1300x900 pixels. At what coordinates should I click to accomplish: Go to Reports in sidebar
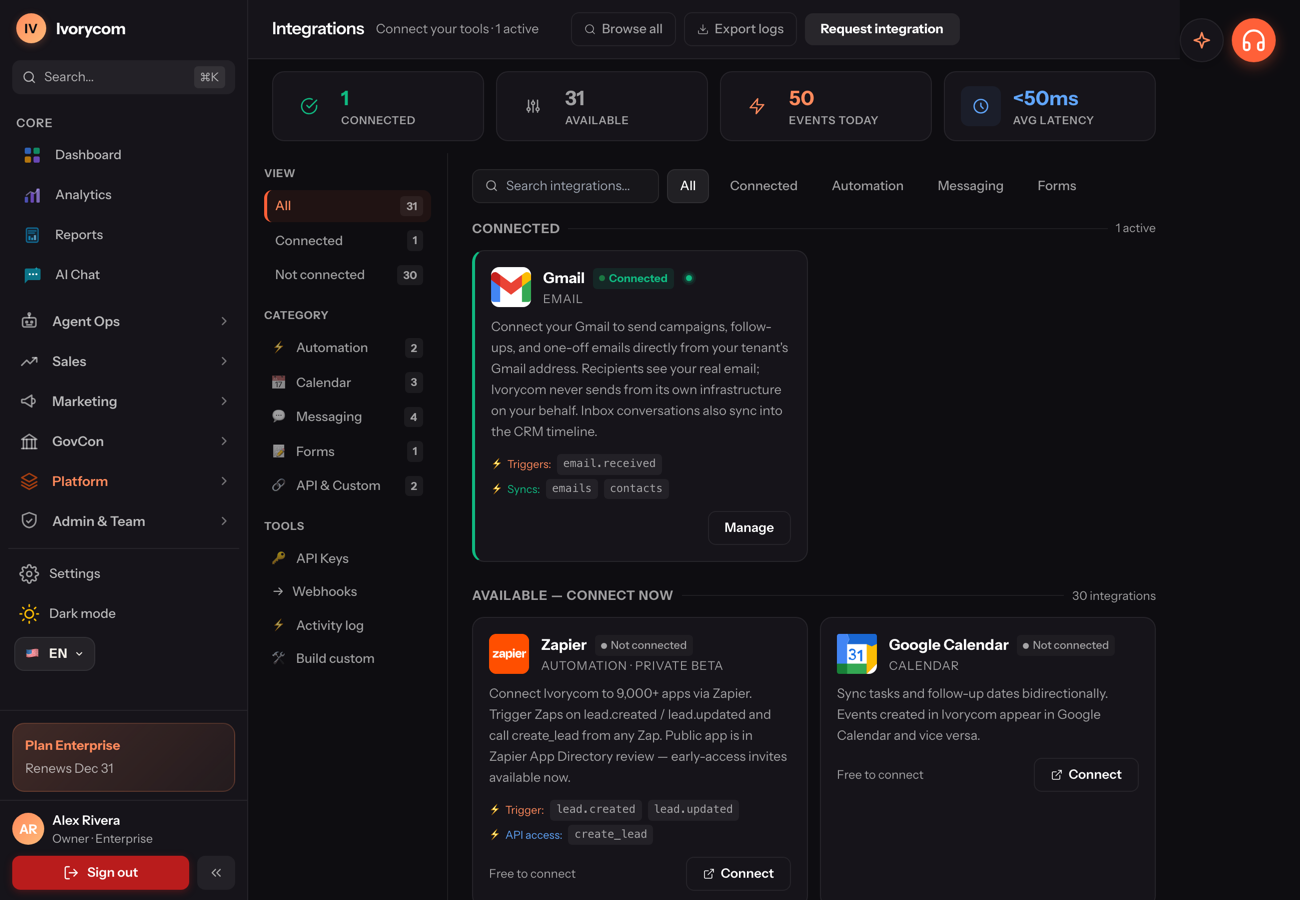pyautogui.click(x=124, y=235)
